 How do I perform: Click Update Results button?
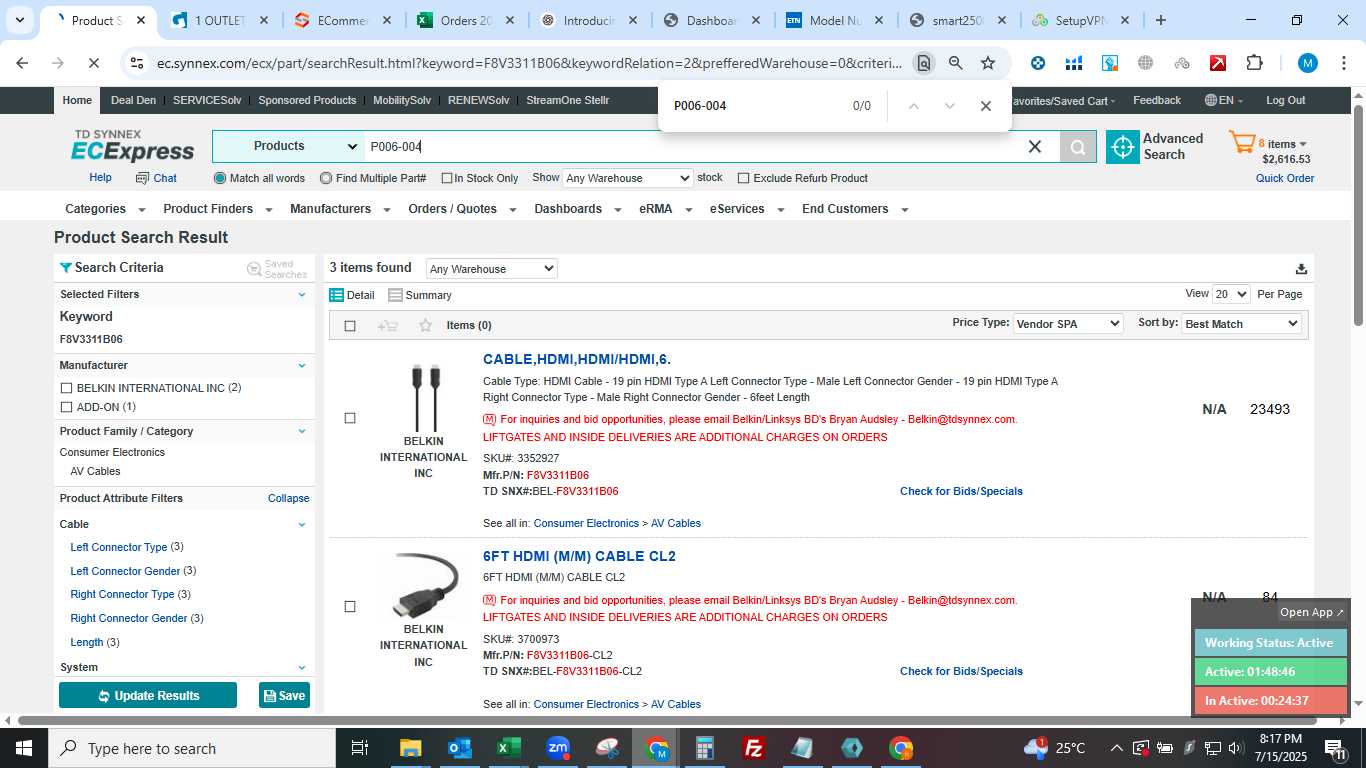click(x=148, y=695)
